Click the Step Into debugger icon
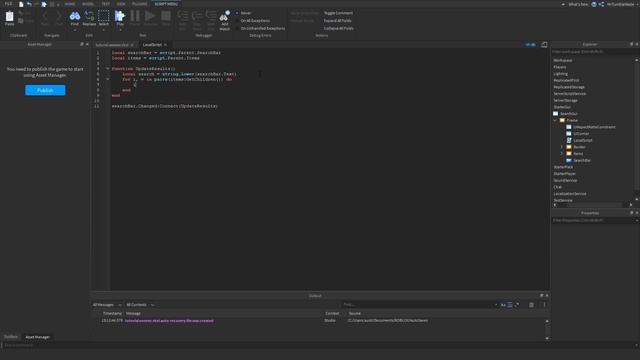Image resolution: width=640 pixels, height=360 pixels. [182, 16]
